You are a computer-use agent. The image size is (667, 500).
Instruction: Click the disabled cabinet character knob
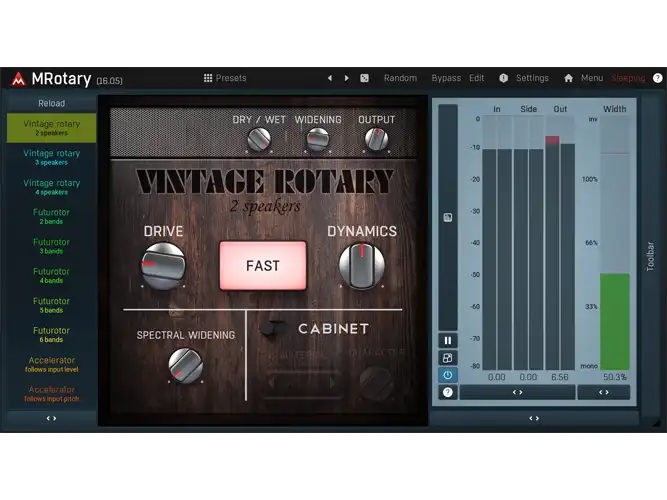[x=376, y=382]
